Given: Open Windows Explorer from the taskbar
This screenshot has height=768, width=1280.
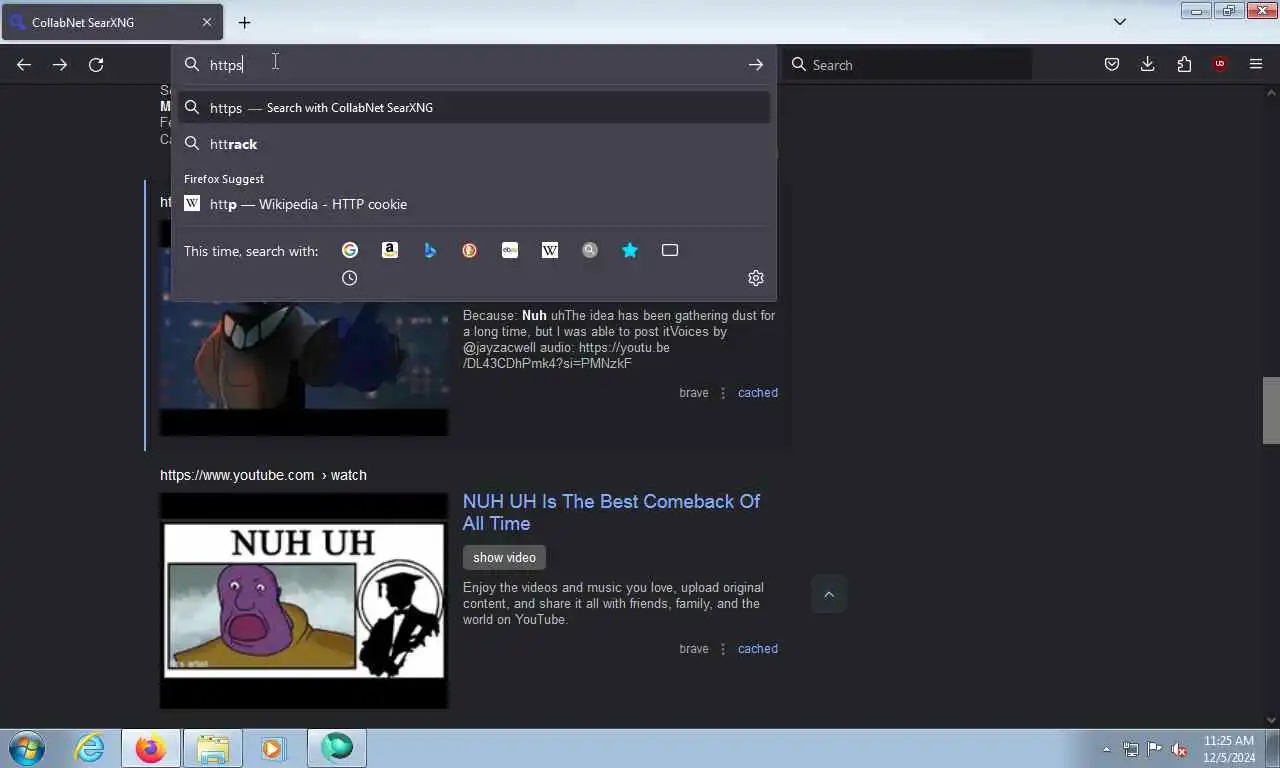Looking at the screenshot, I should point(213,748).
